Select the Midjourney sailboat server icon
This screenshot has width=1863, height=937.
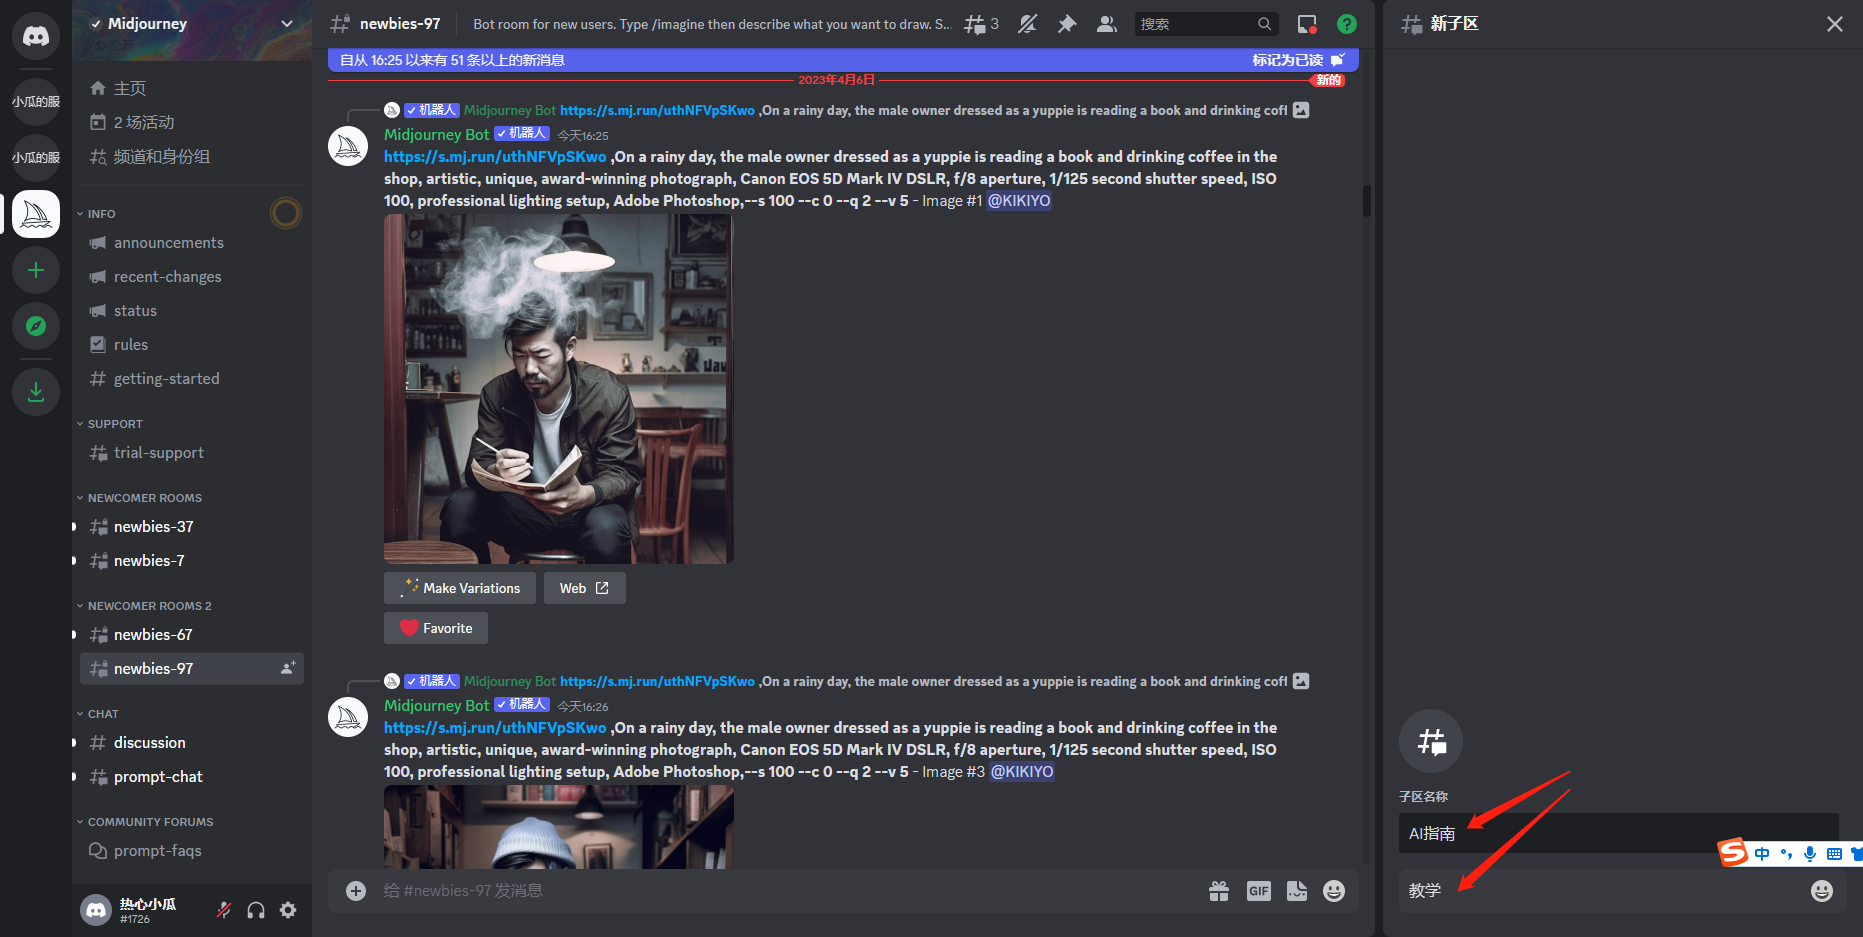pyautogui.click(x=36, y=214)
